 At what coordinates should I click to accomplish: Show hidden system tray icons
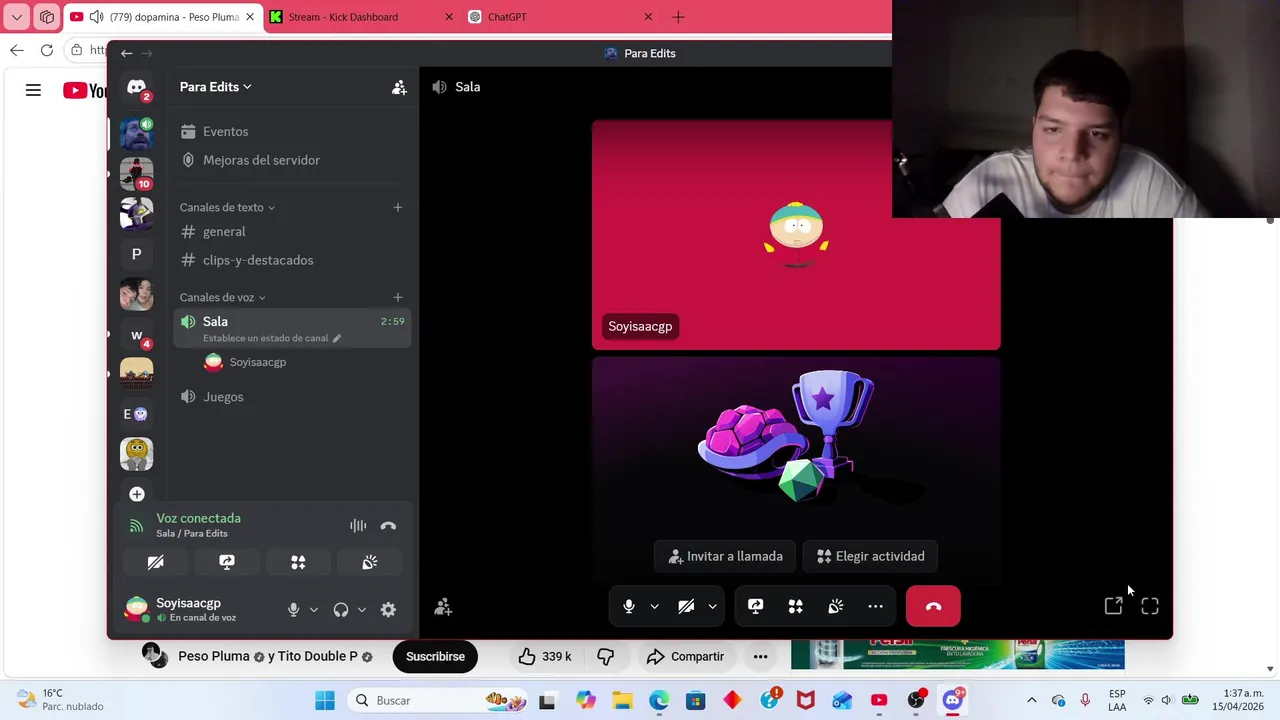1032,700
